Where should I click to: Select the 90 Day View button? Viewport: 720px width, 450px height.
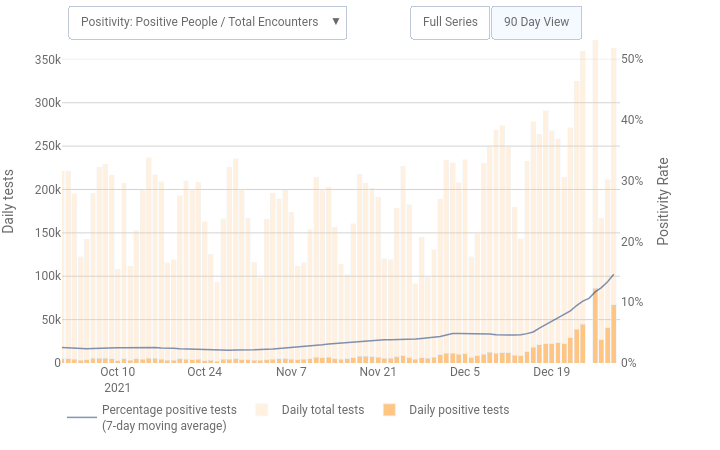536,21
